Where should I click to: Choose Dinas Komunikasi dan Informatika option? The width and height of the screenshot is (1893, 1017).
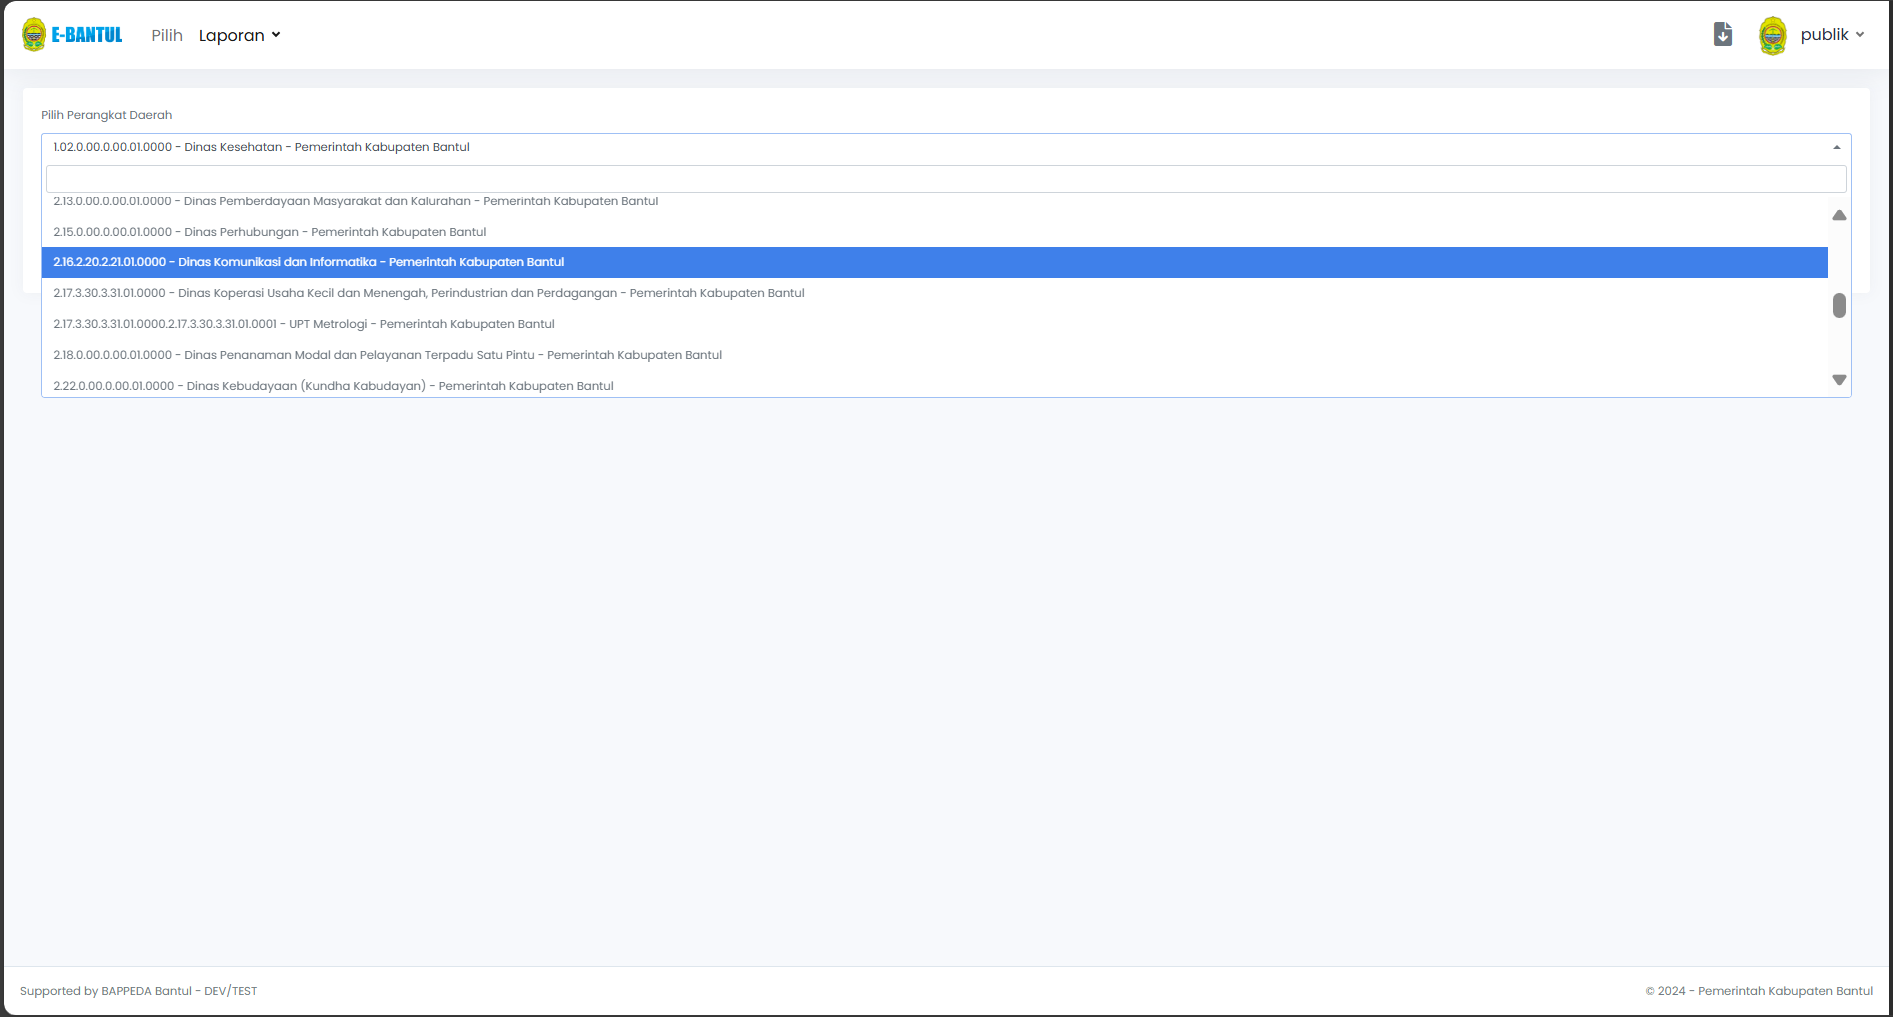[x=935, y=262]
